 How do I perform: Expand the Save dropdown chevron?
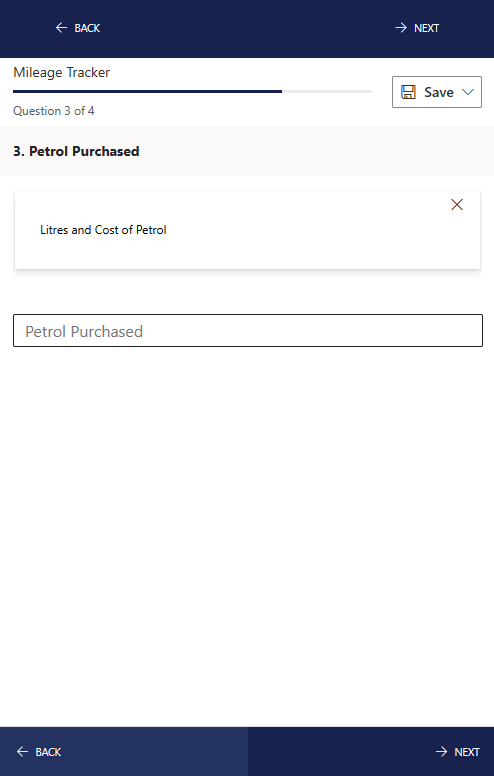click(468, 92)
